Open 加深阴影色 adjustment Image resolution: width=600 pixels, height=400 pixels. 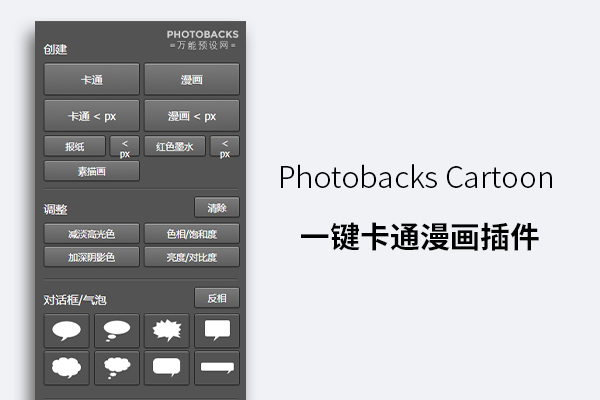pyautogui.click(x=92, y=257)
